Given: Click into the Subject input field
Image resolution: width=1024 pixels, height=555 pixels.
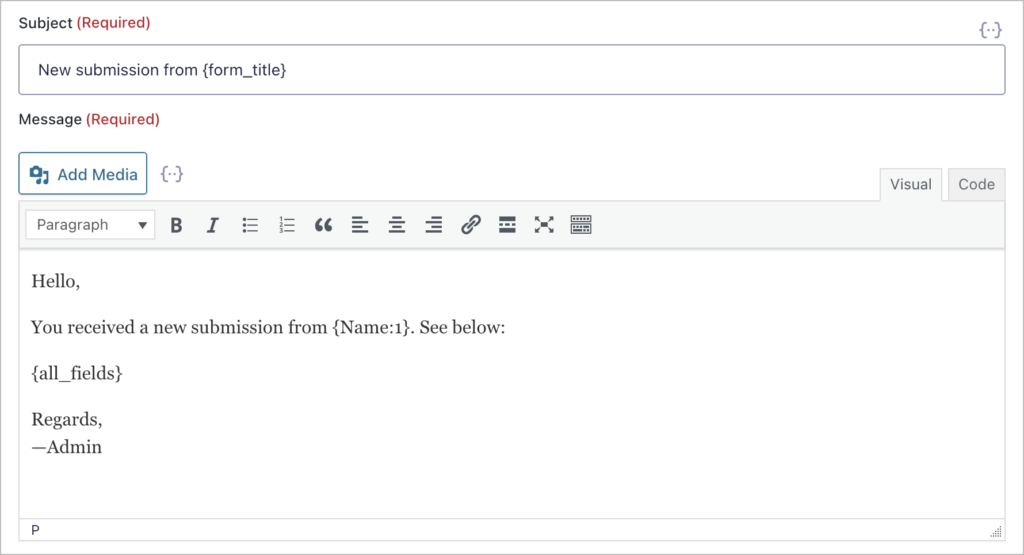Looking at the screenshot, I should tap(511, 70).
